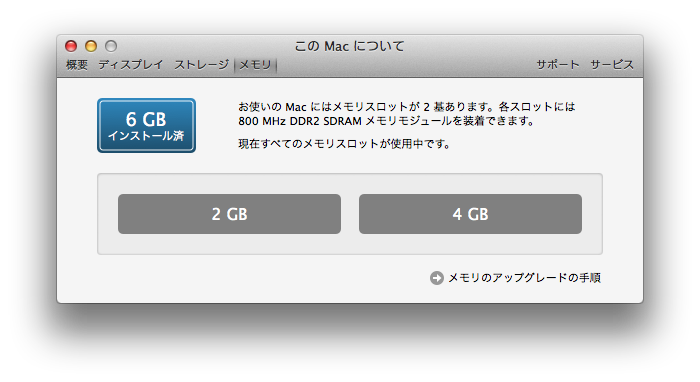Click the blue 6 GB インストール済 badge

(x=146, y=125)
